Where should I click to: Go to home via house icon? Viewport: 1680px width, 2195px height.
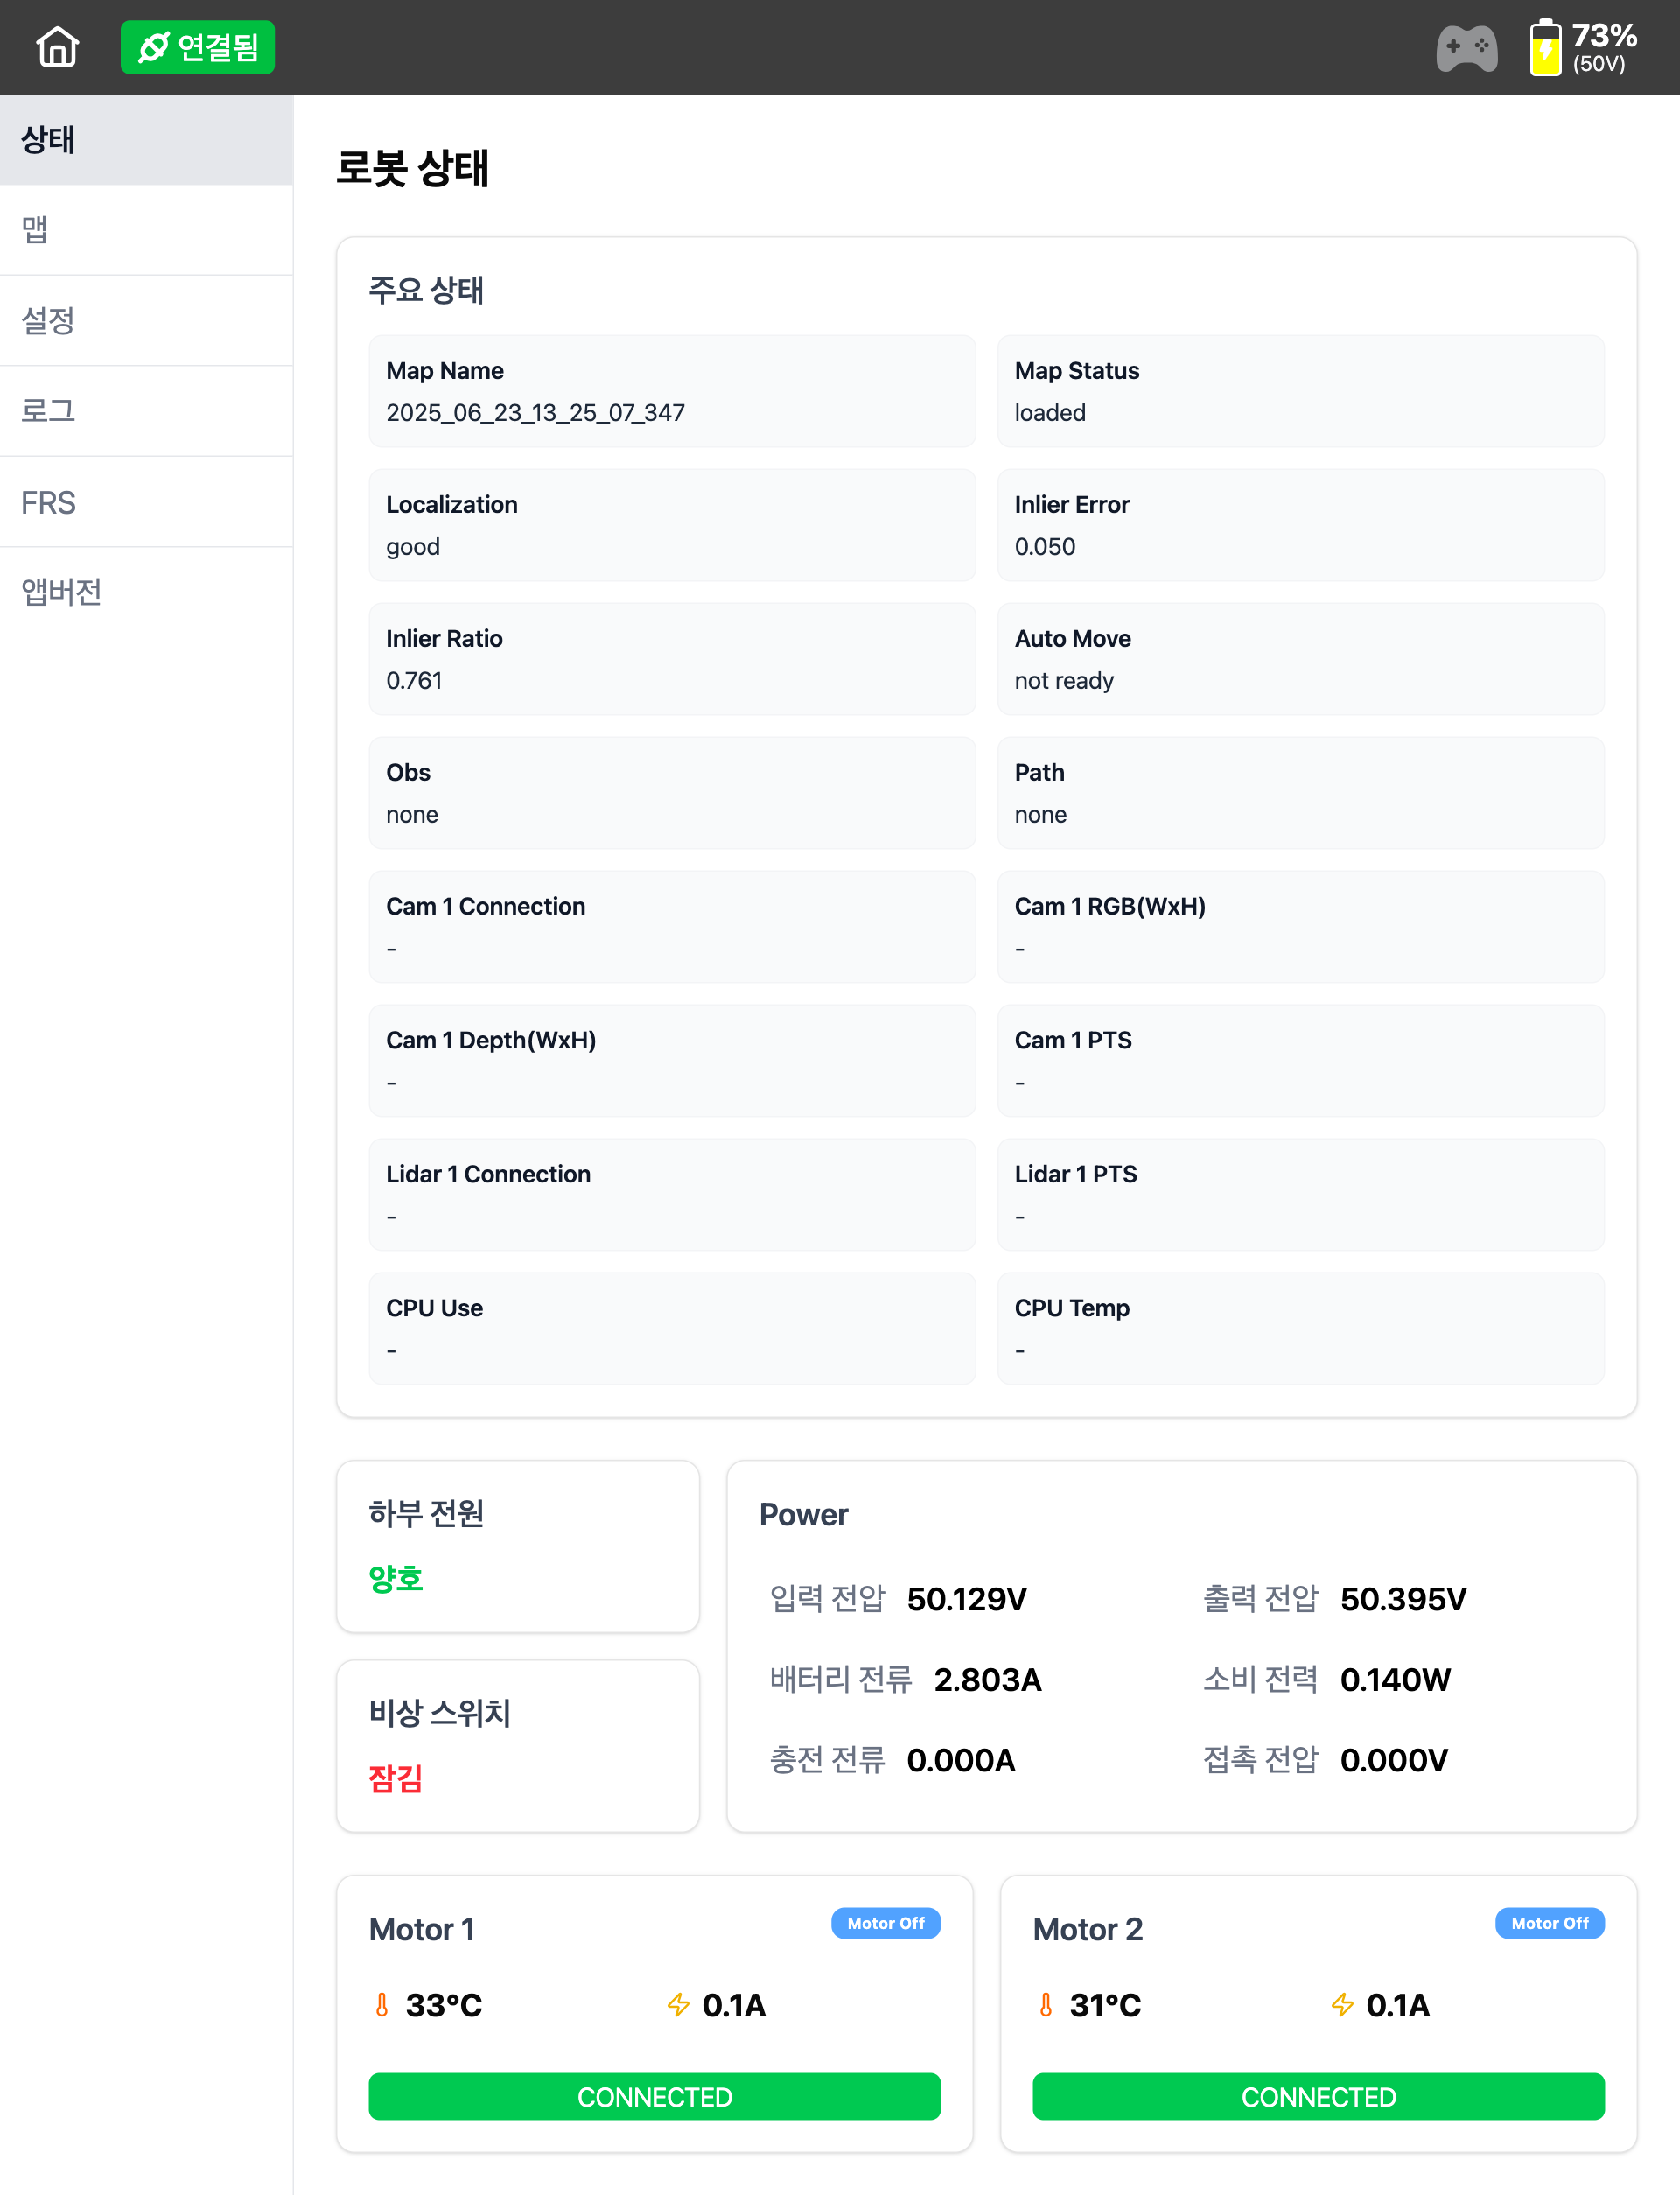click(57, 47)
